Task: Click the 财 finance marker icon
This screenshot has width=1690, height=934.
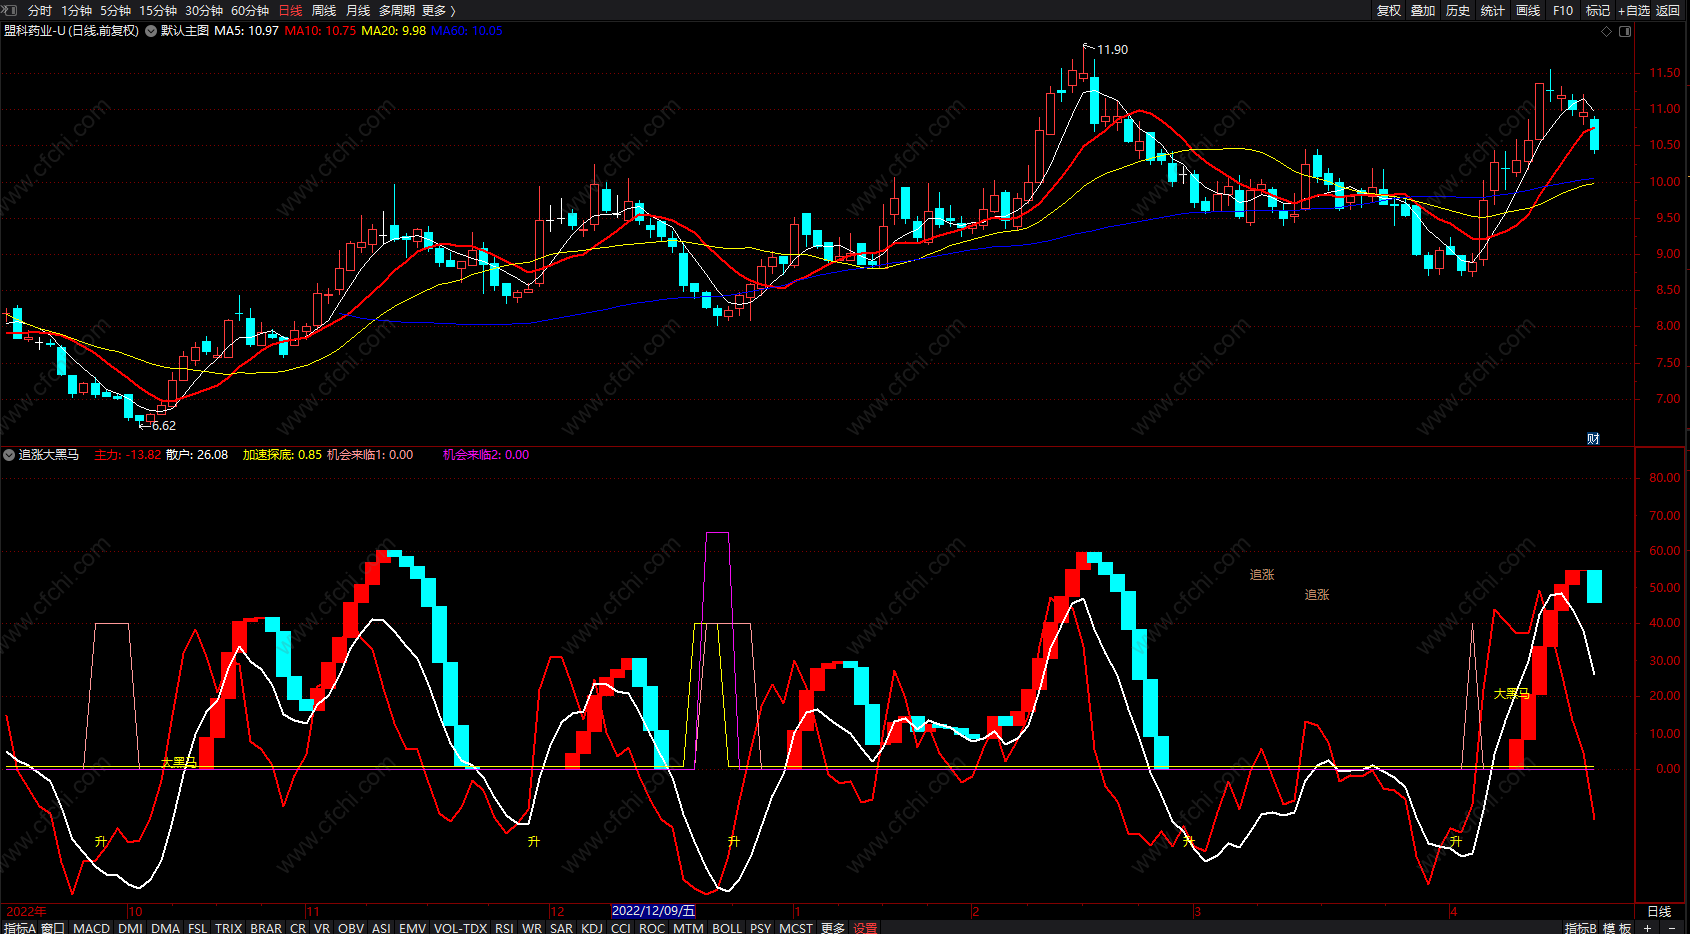Action: point(1593,438)
